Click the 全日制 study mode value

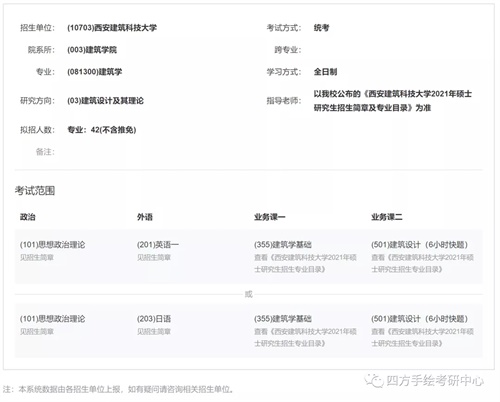click(325, 72)
